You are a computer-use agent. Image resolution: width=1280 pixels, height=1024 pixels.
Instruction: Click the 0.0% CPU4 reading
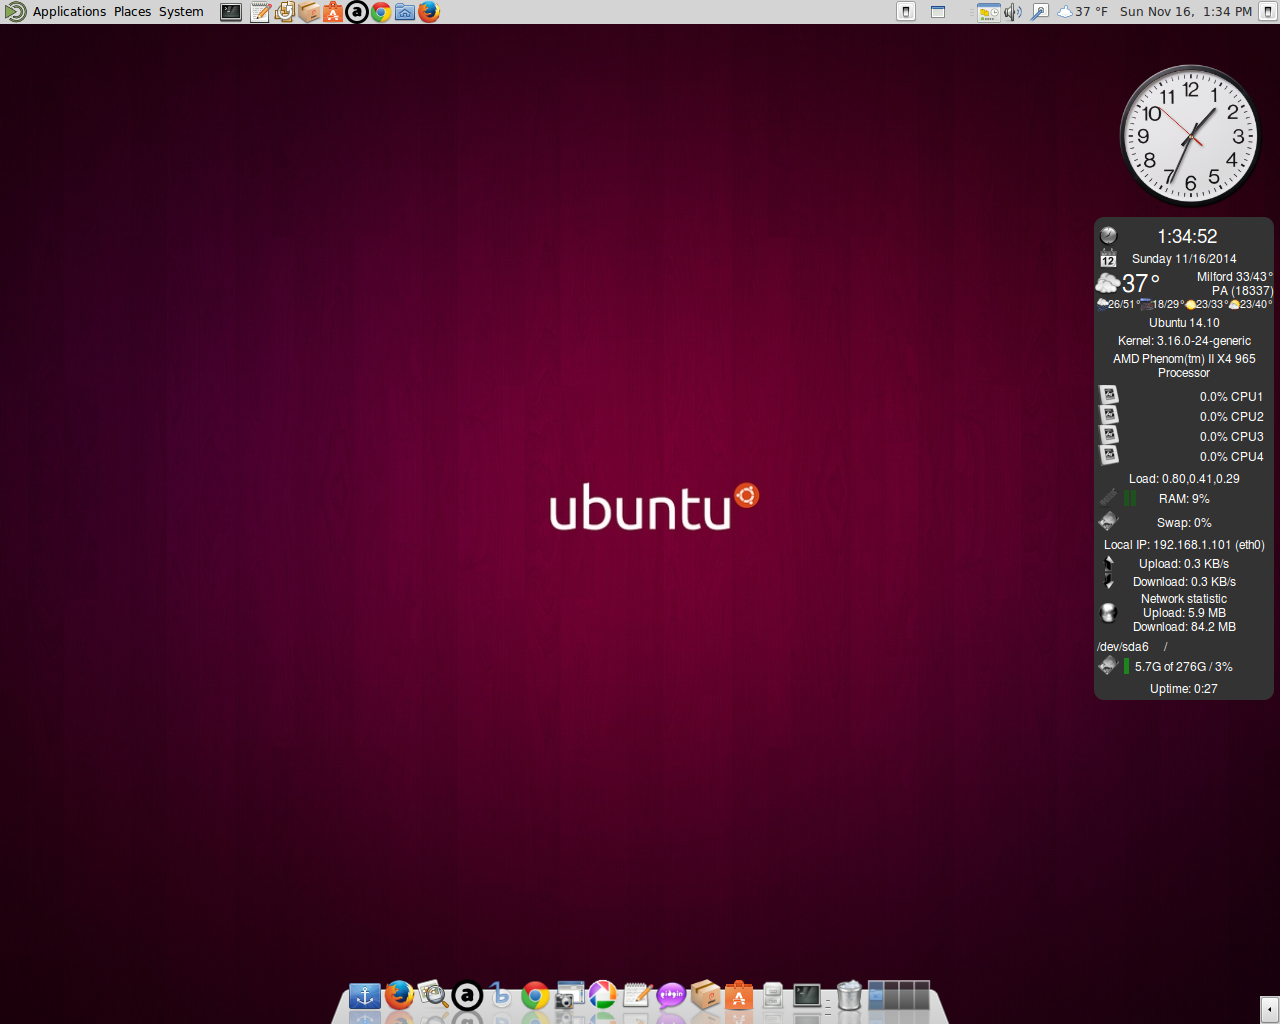tap(1231, 457)
